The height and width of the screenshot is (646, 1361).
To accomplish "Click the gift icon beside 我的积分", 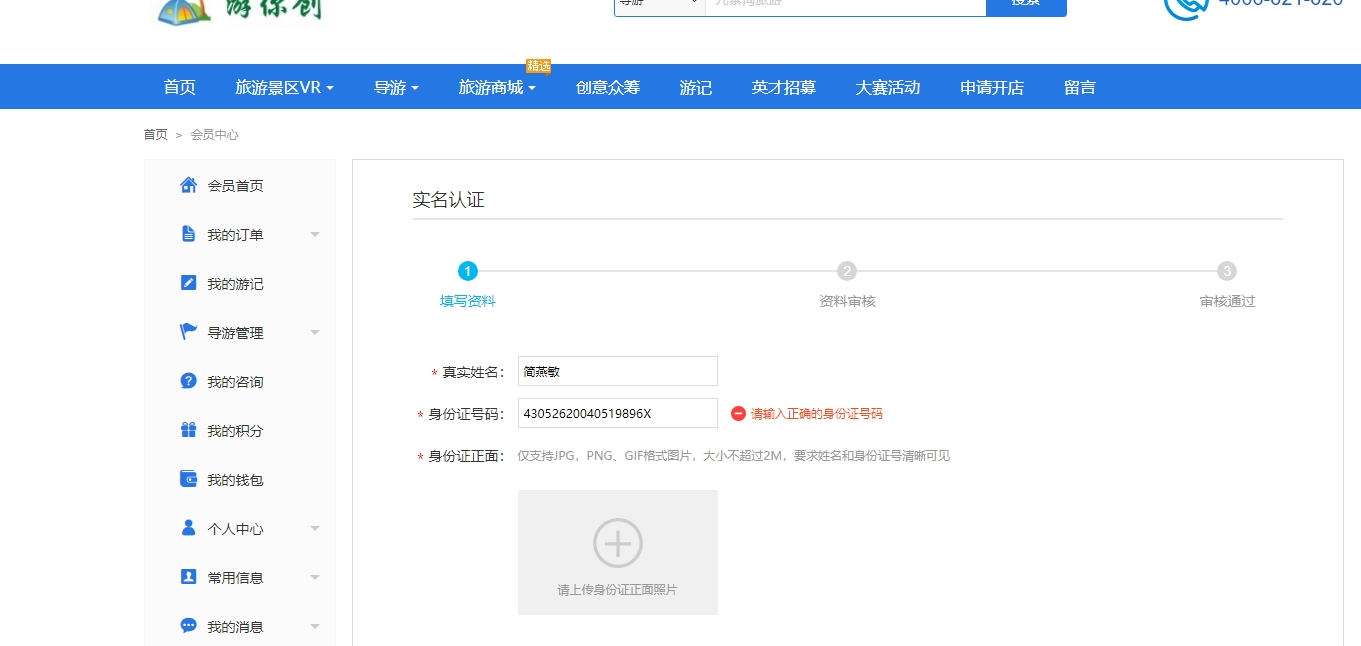I will tap(188, 430).
